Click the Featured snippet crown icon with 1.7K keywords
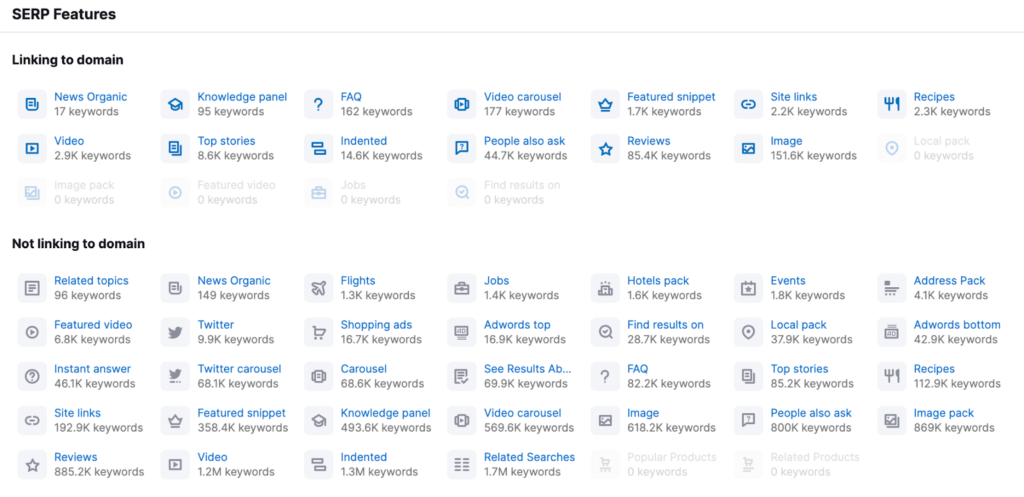The width and height of the screenshot is (1024, 497). tap(605, 104)
